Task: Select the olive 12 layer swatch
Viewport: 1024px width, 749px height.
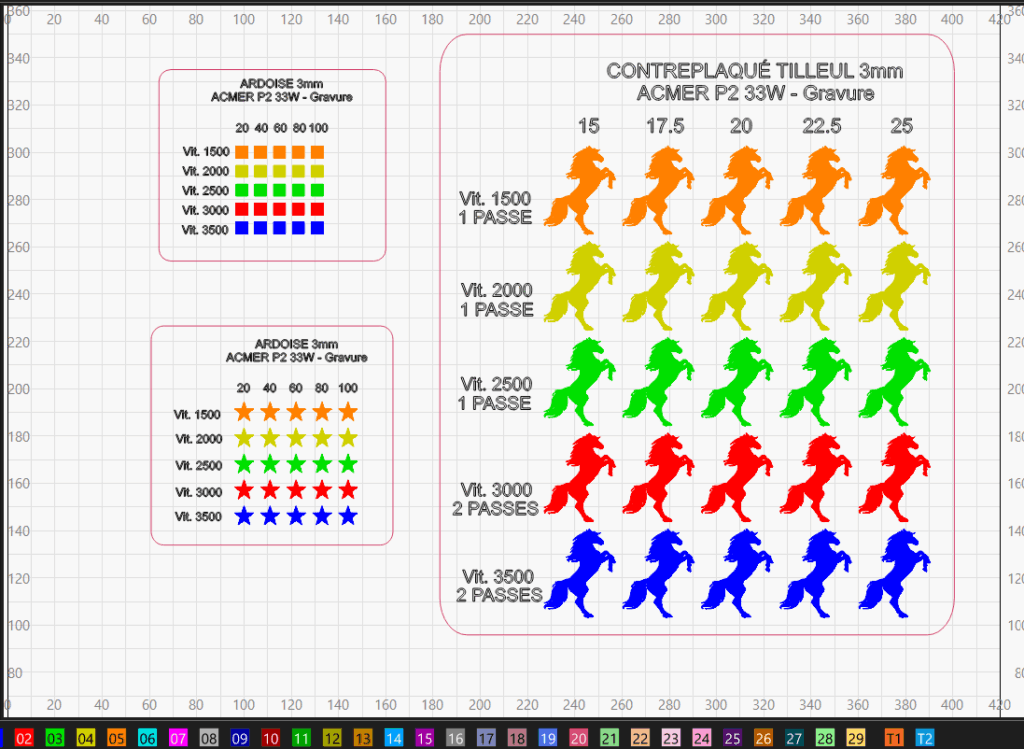Action: coord(332,739)
